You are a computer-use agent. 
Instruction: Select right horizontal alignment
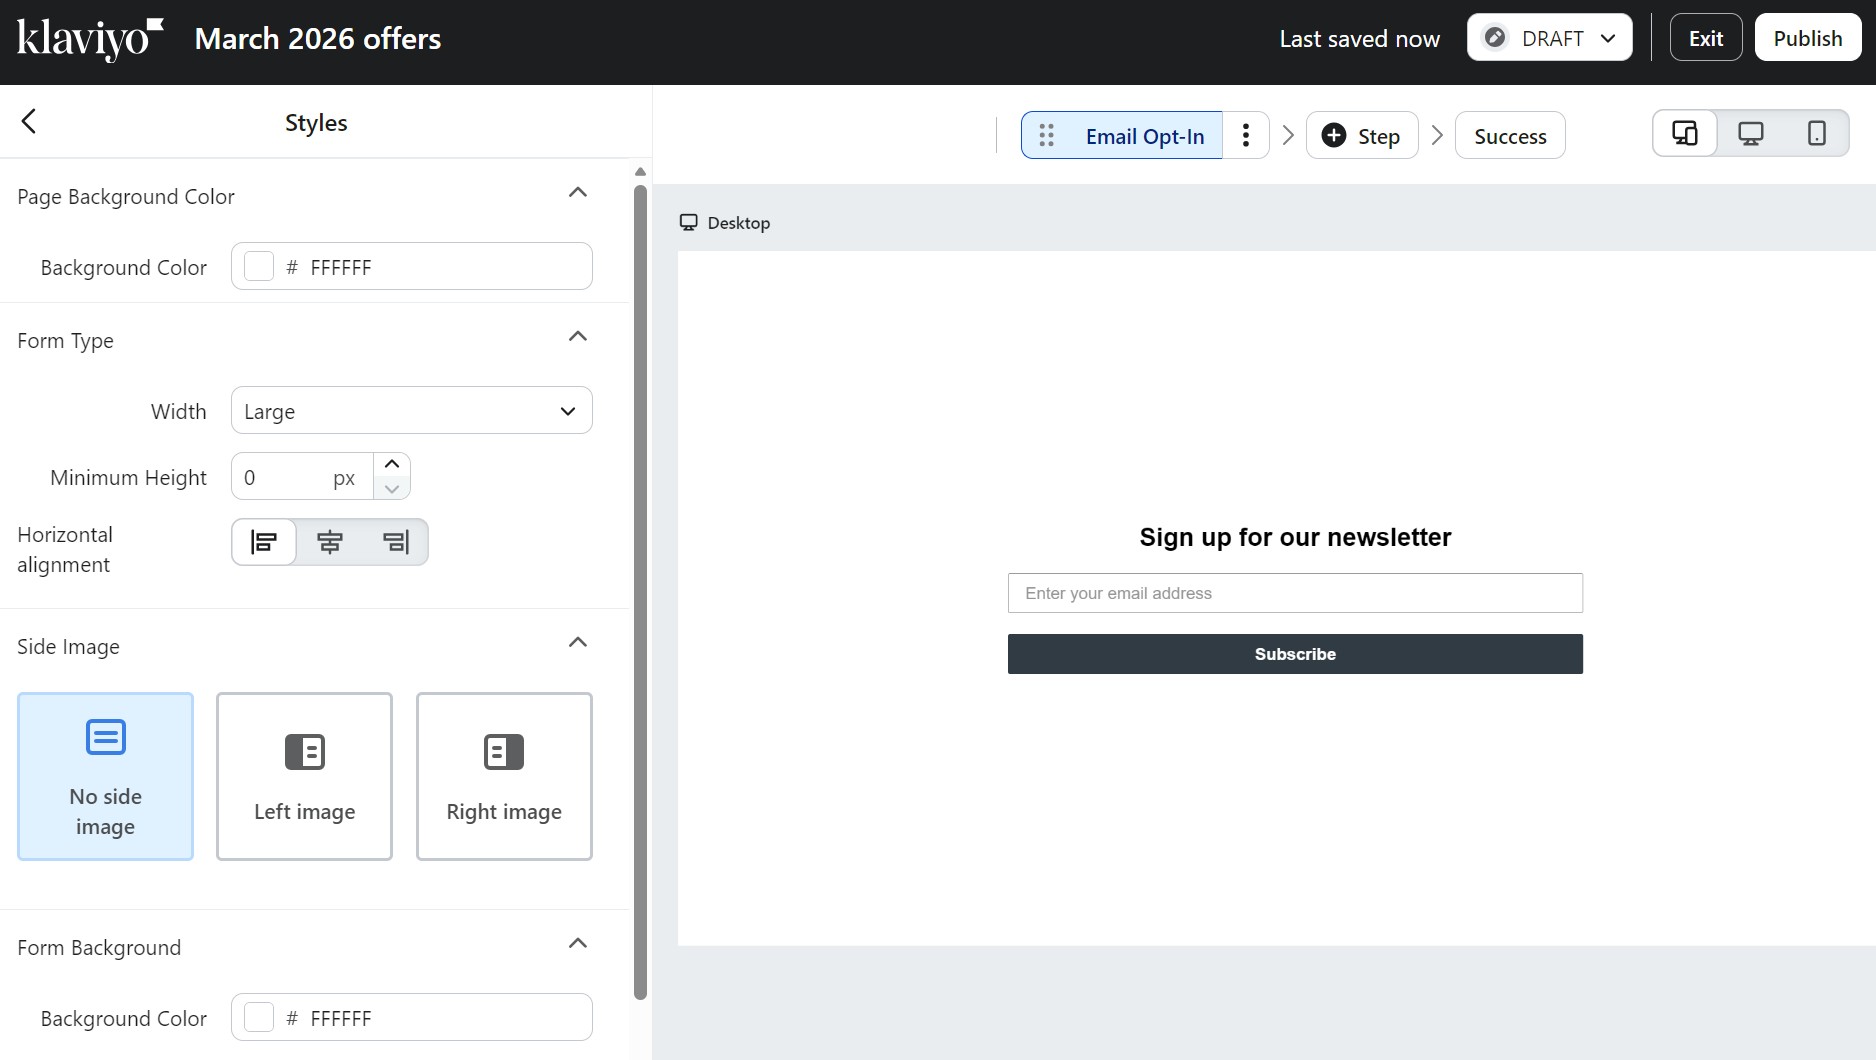coord(395,541)
